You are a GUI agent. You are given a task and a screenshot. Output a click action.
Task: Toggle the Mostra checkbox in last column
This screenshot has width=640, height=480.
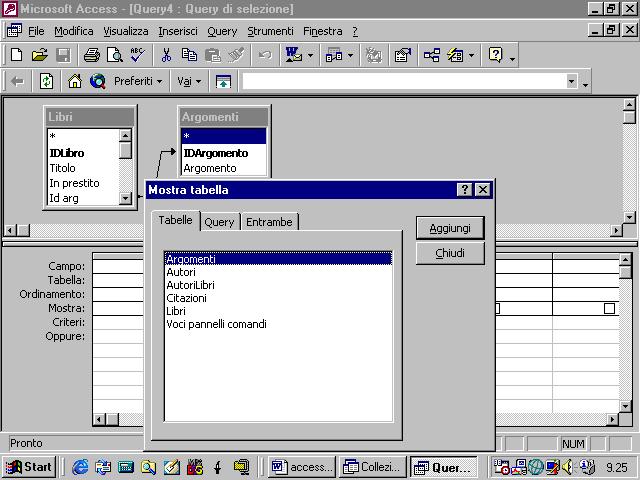tap(609, 309)
